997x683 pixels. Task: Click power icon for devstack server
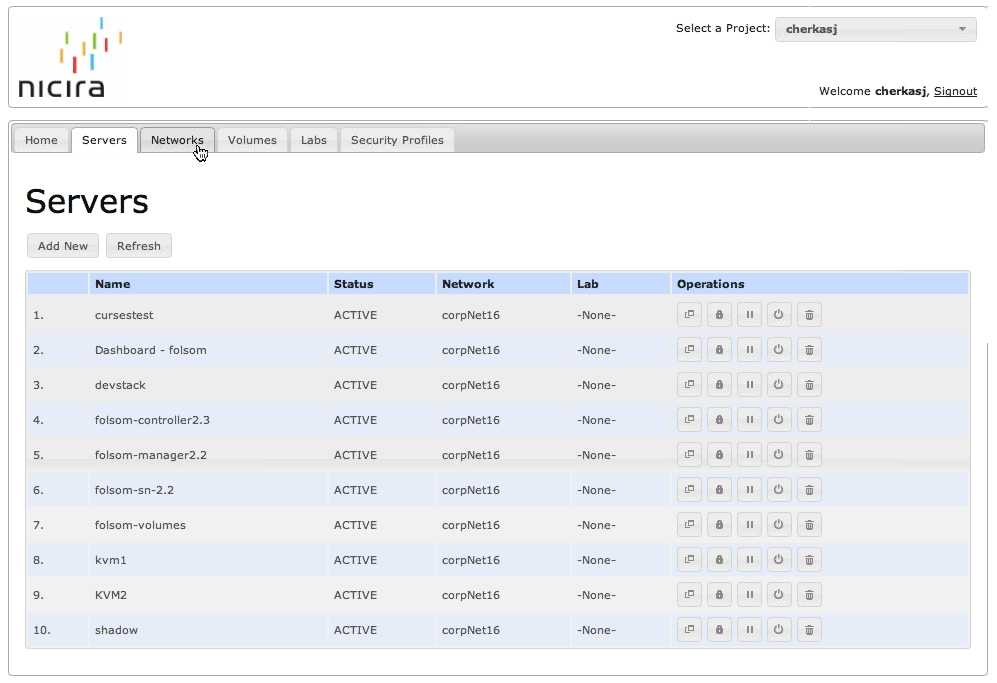point(779,385)
